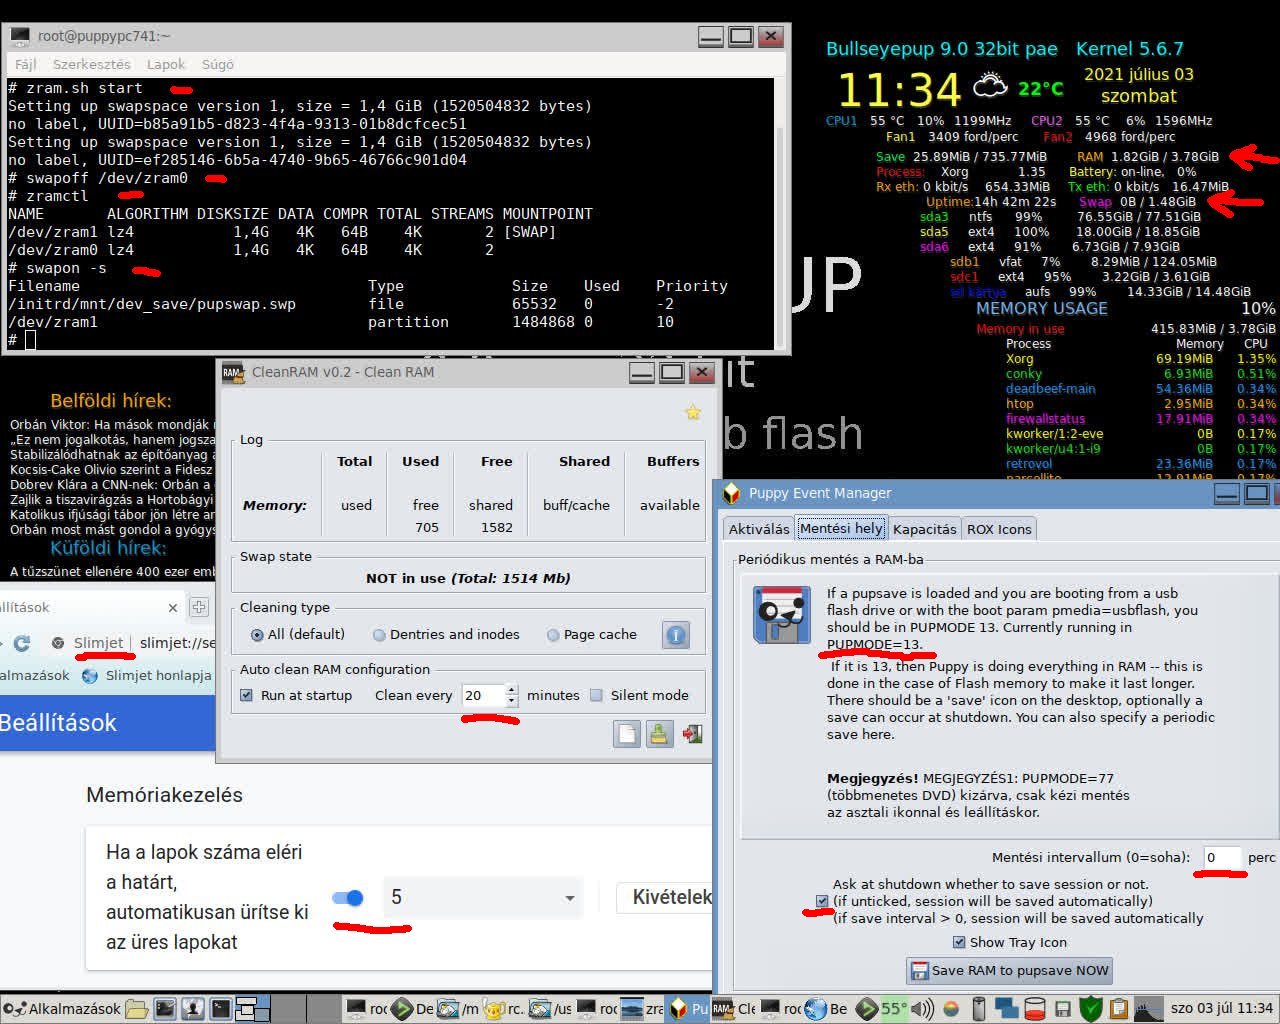Open the green shield firewall tray icon

click(1091, 1009)
